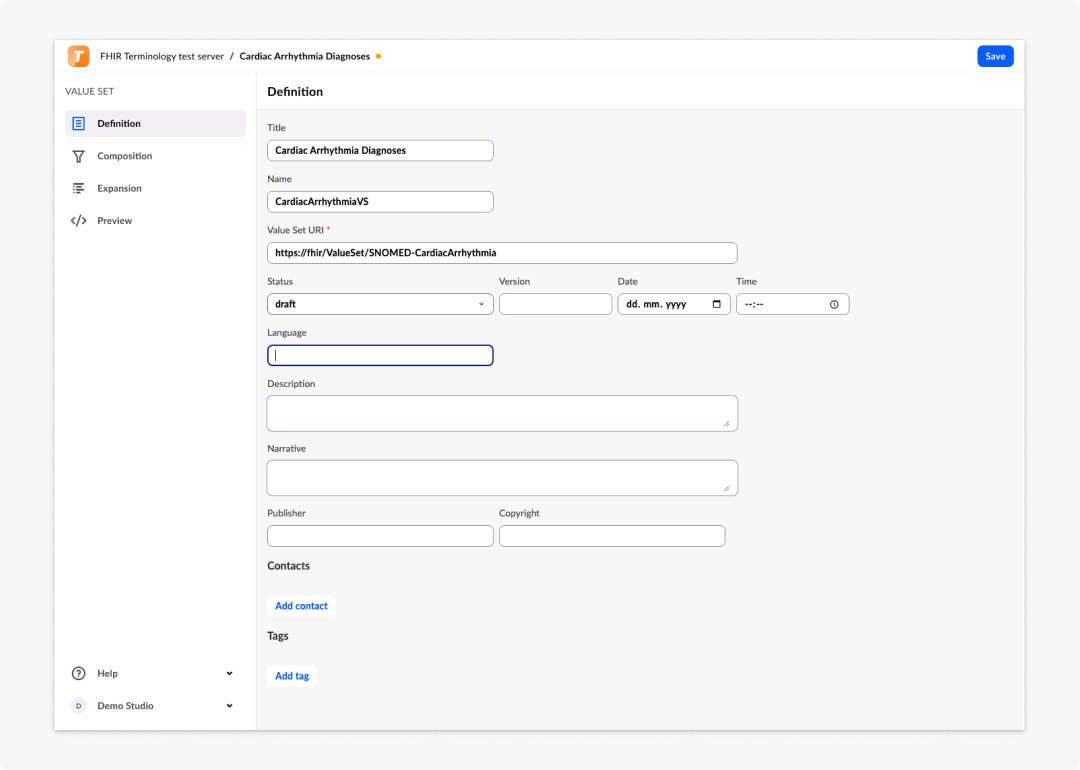Switch to the Composition section
This screenshot has width=1080, height=770.
tap(155, 156)
